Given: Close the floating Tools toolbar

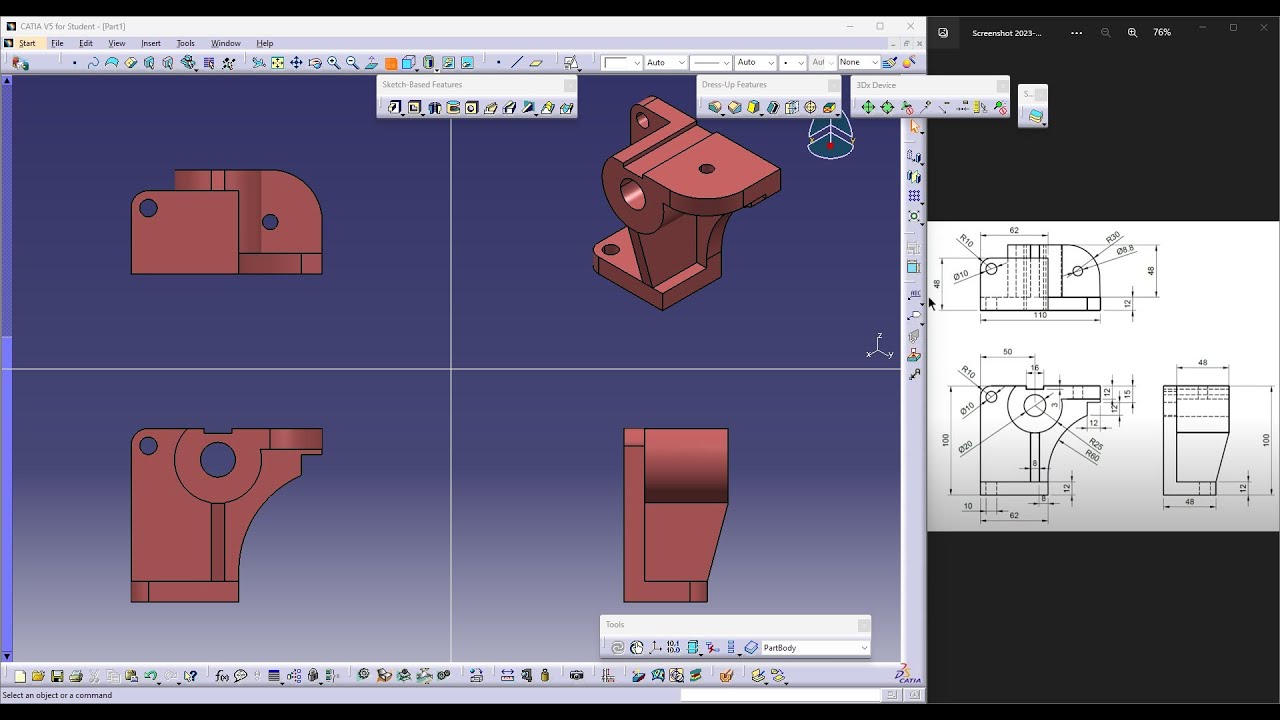Looking at the screenshot, I should click(x=863, y=625).
